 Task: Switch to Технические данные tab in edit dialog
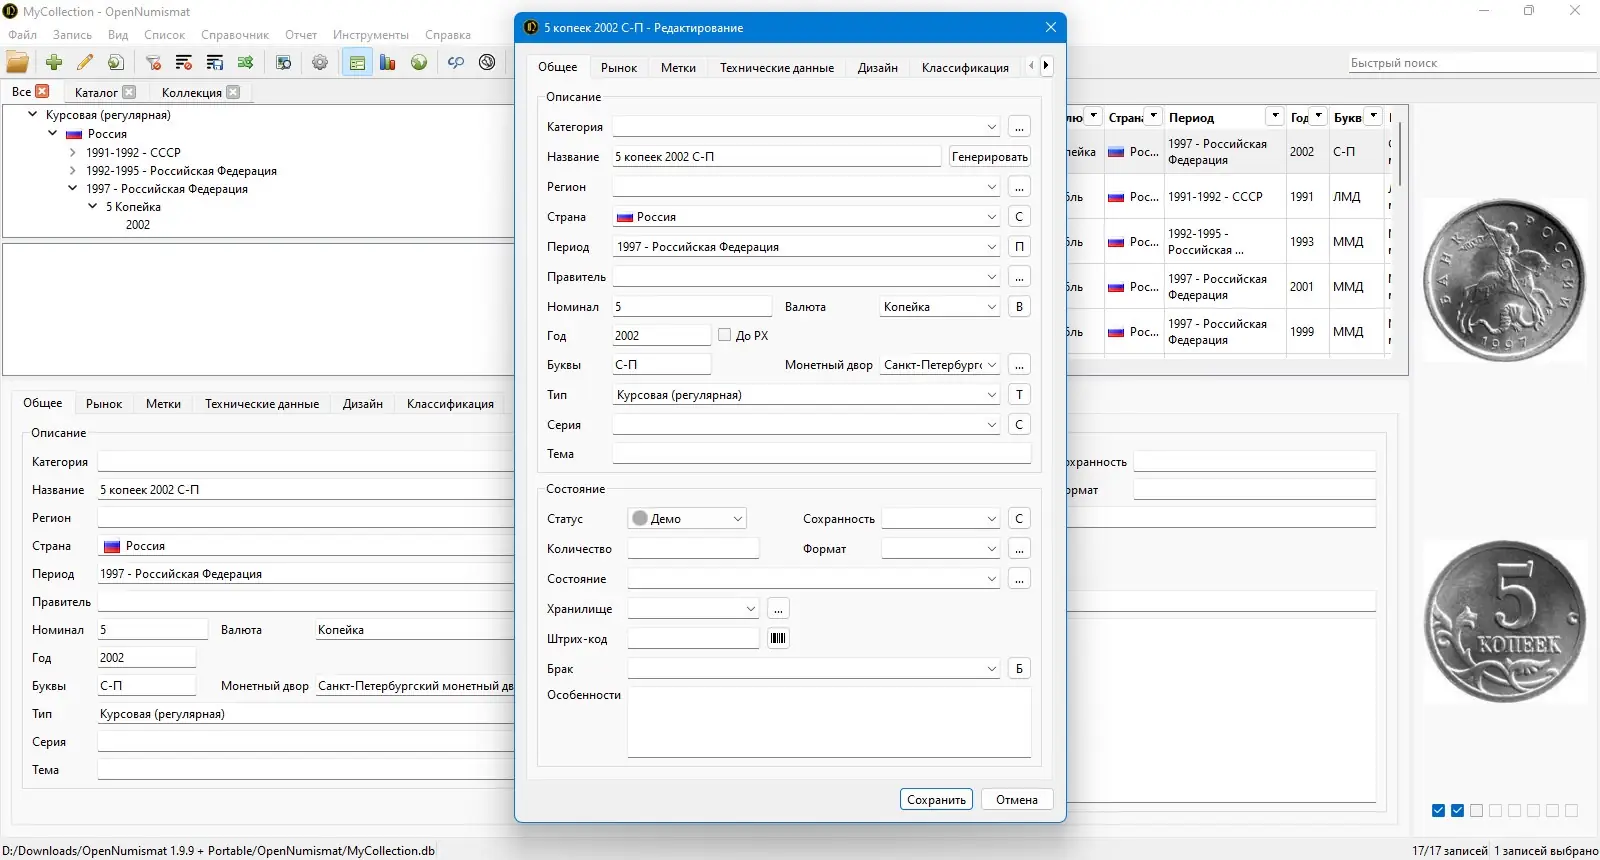point(777,67)
